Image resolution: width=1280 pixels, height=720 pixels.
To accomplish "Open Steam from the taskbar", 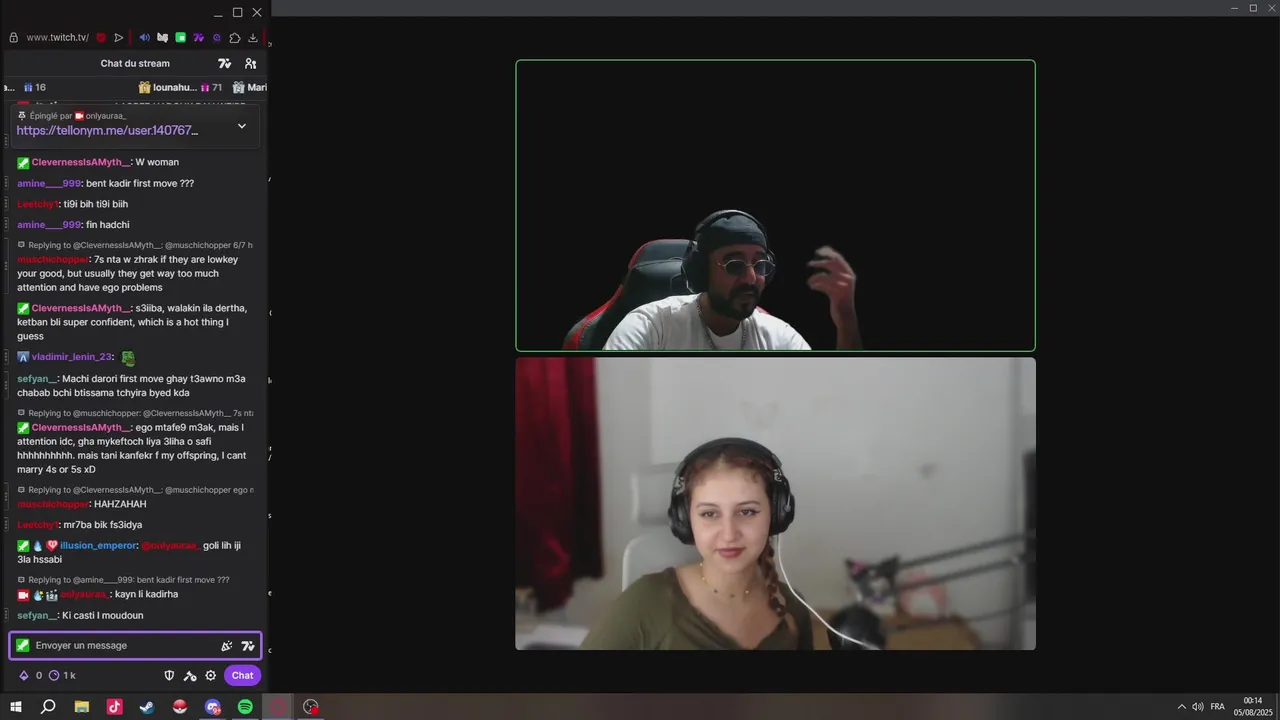I will (x=147, y=707).
